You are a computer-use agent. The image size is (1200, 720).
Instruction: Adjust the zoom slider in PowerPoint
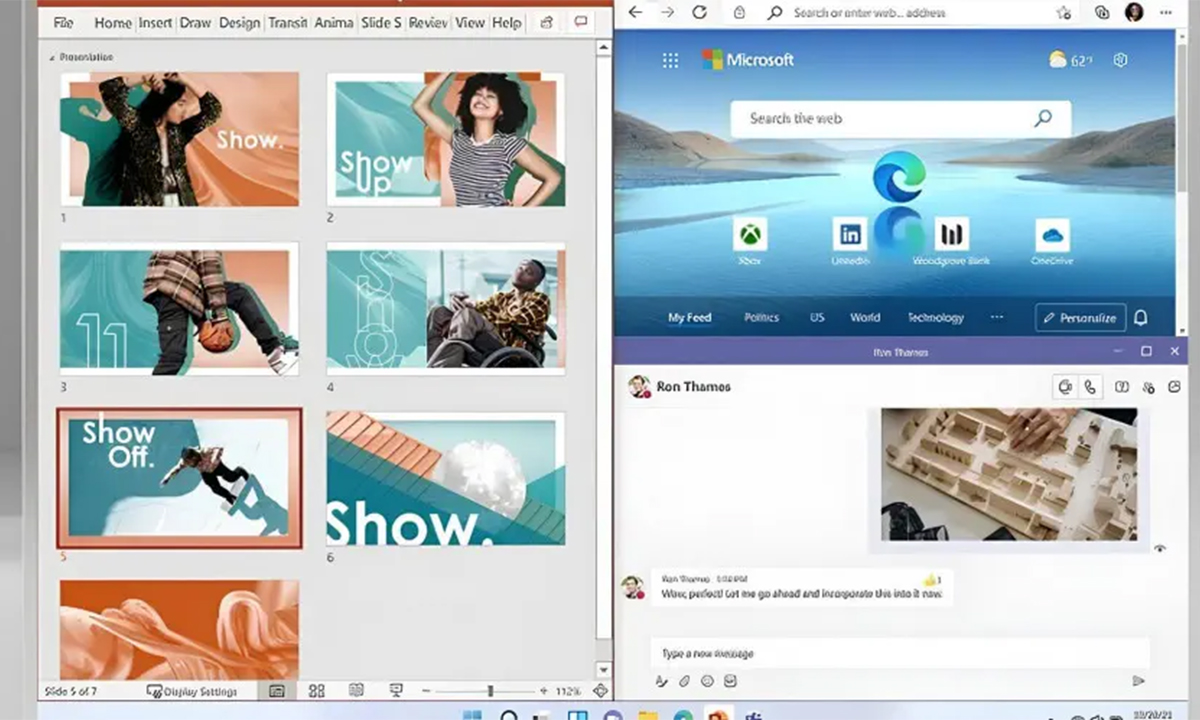pyautogui.click(x=490, y=690)
